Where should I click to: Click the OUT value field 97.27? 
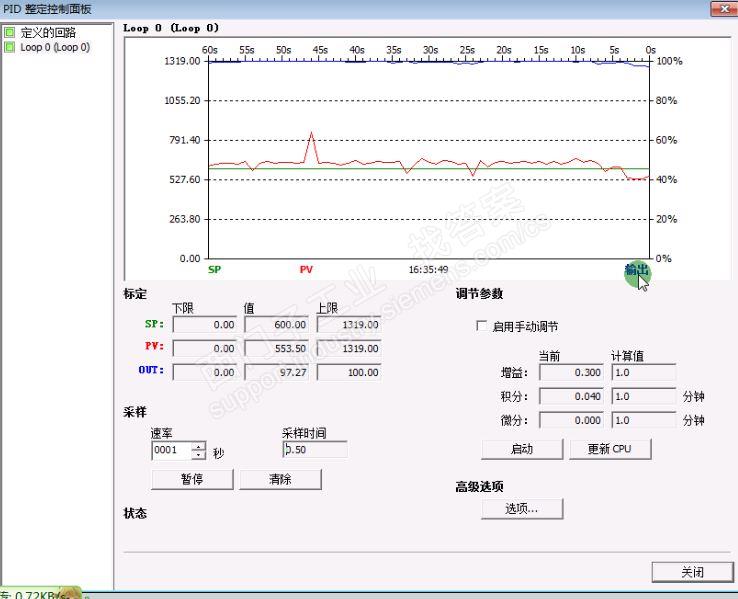pyautogui.click(x=277, y=372)
